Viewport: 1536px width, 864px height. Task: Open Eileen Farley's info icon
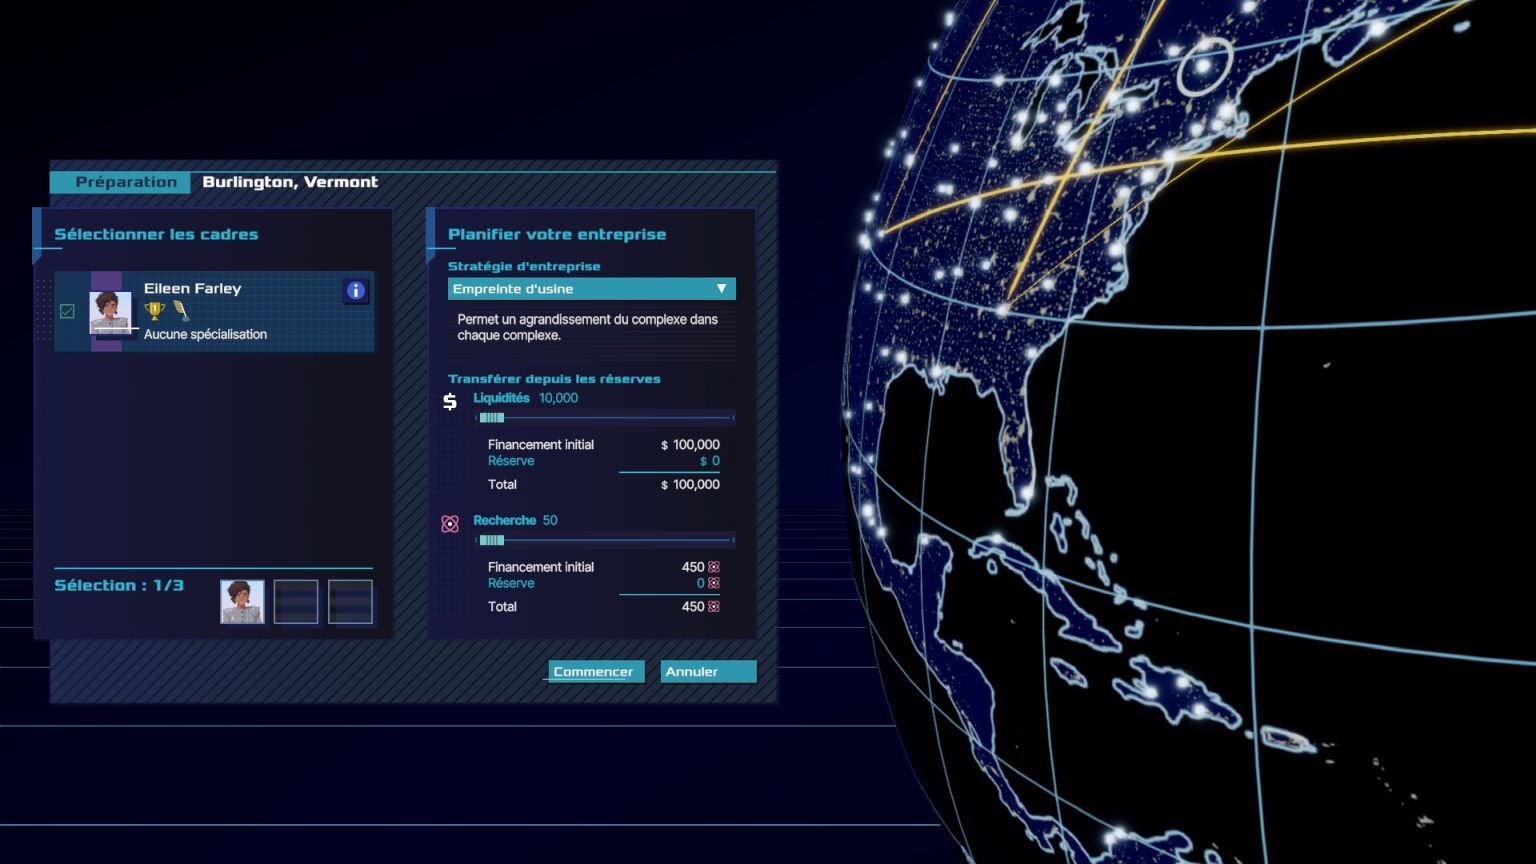pyautogui.click(x=355, y=291)
